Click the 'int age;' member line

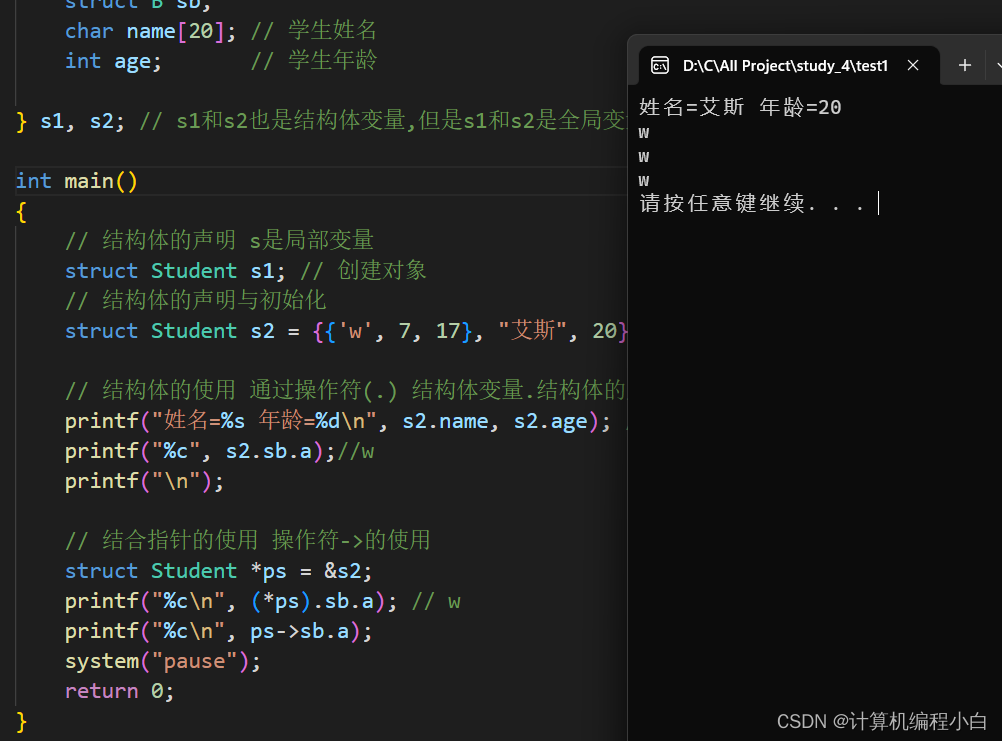pyautogui.click(x=113, y=61)
